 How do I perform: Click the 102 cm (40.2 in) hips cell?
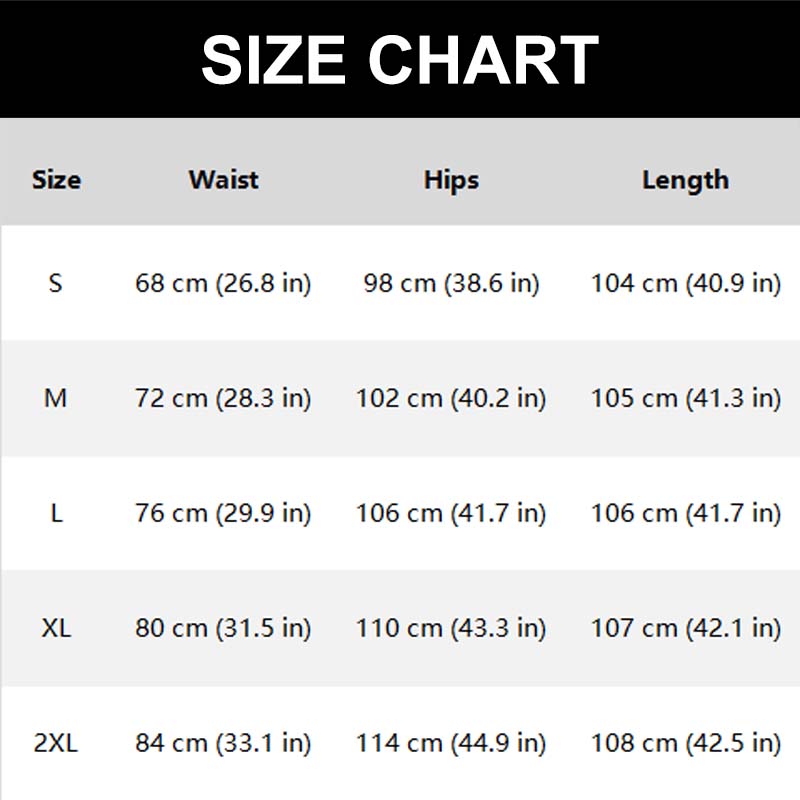click(451, 398)
